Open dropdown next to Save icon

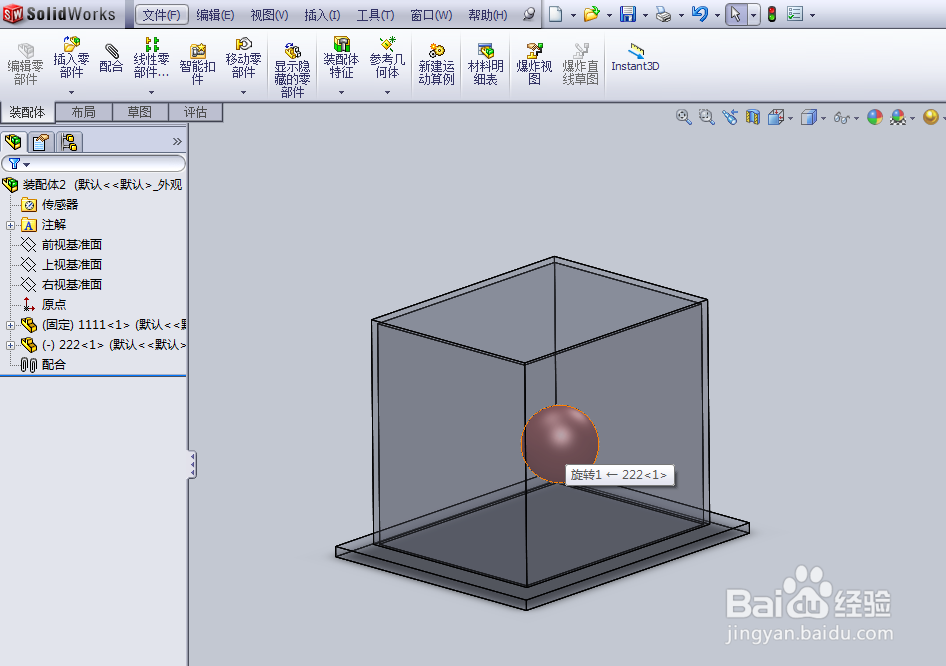tap(645, 15)
